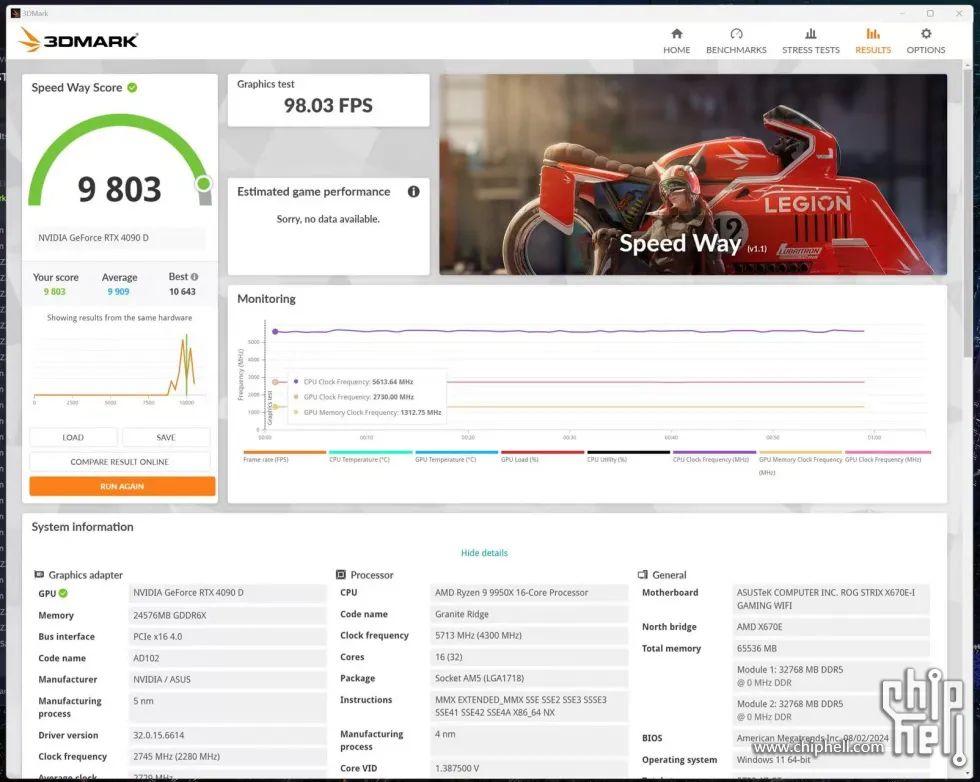Click the LOAD button
The width and height of the screenshot is (980, 782).
point(73,437)
